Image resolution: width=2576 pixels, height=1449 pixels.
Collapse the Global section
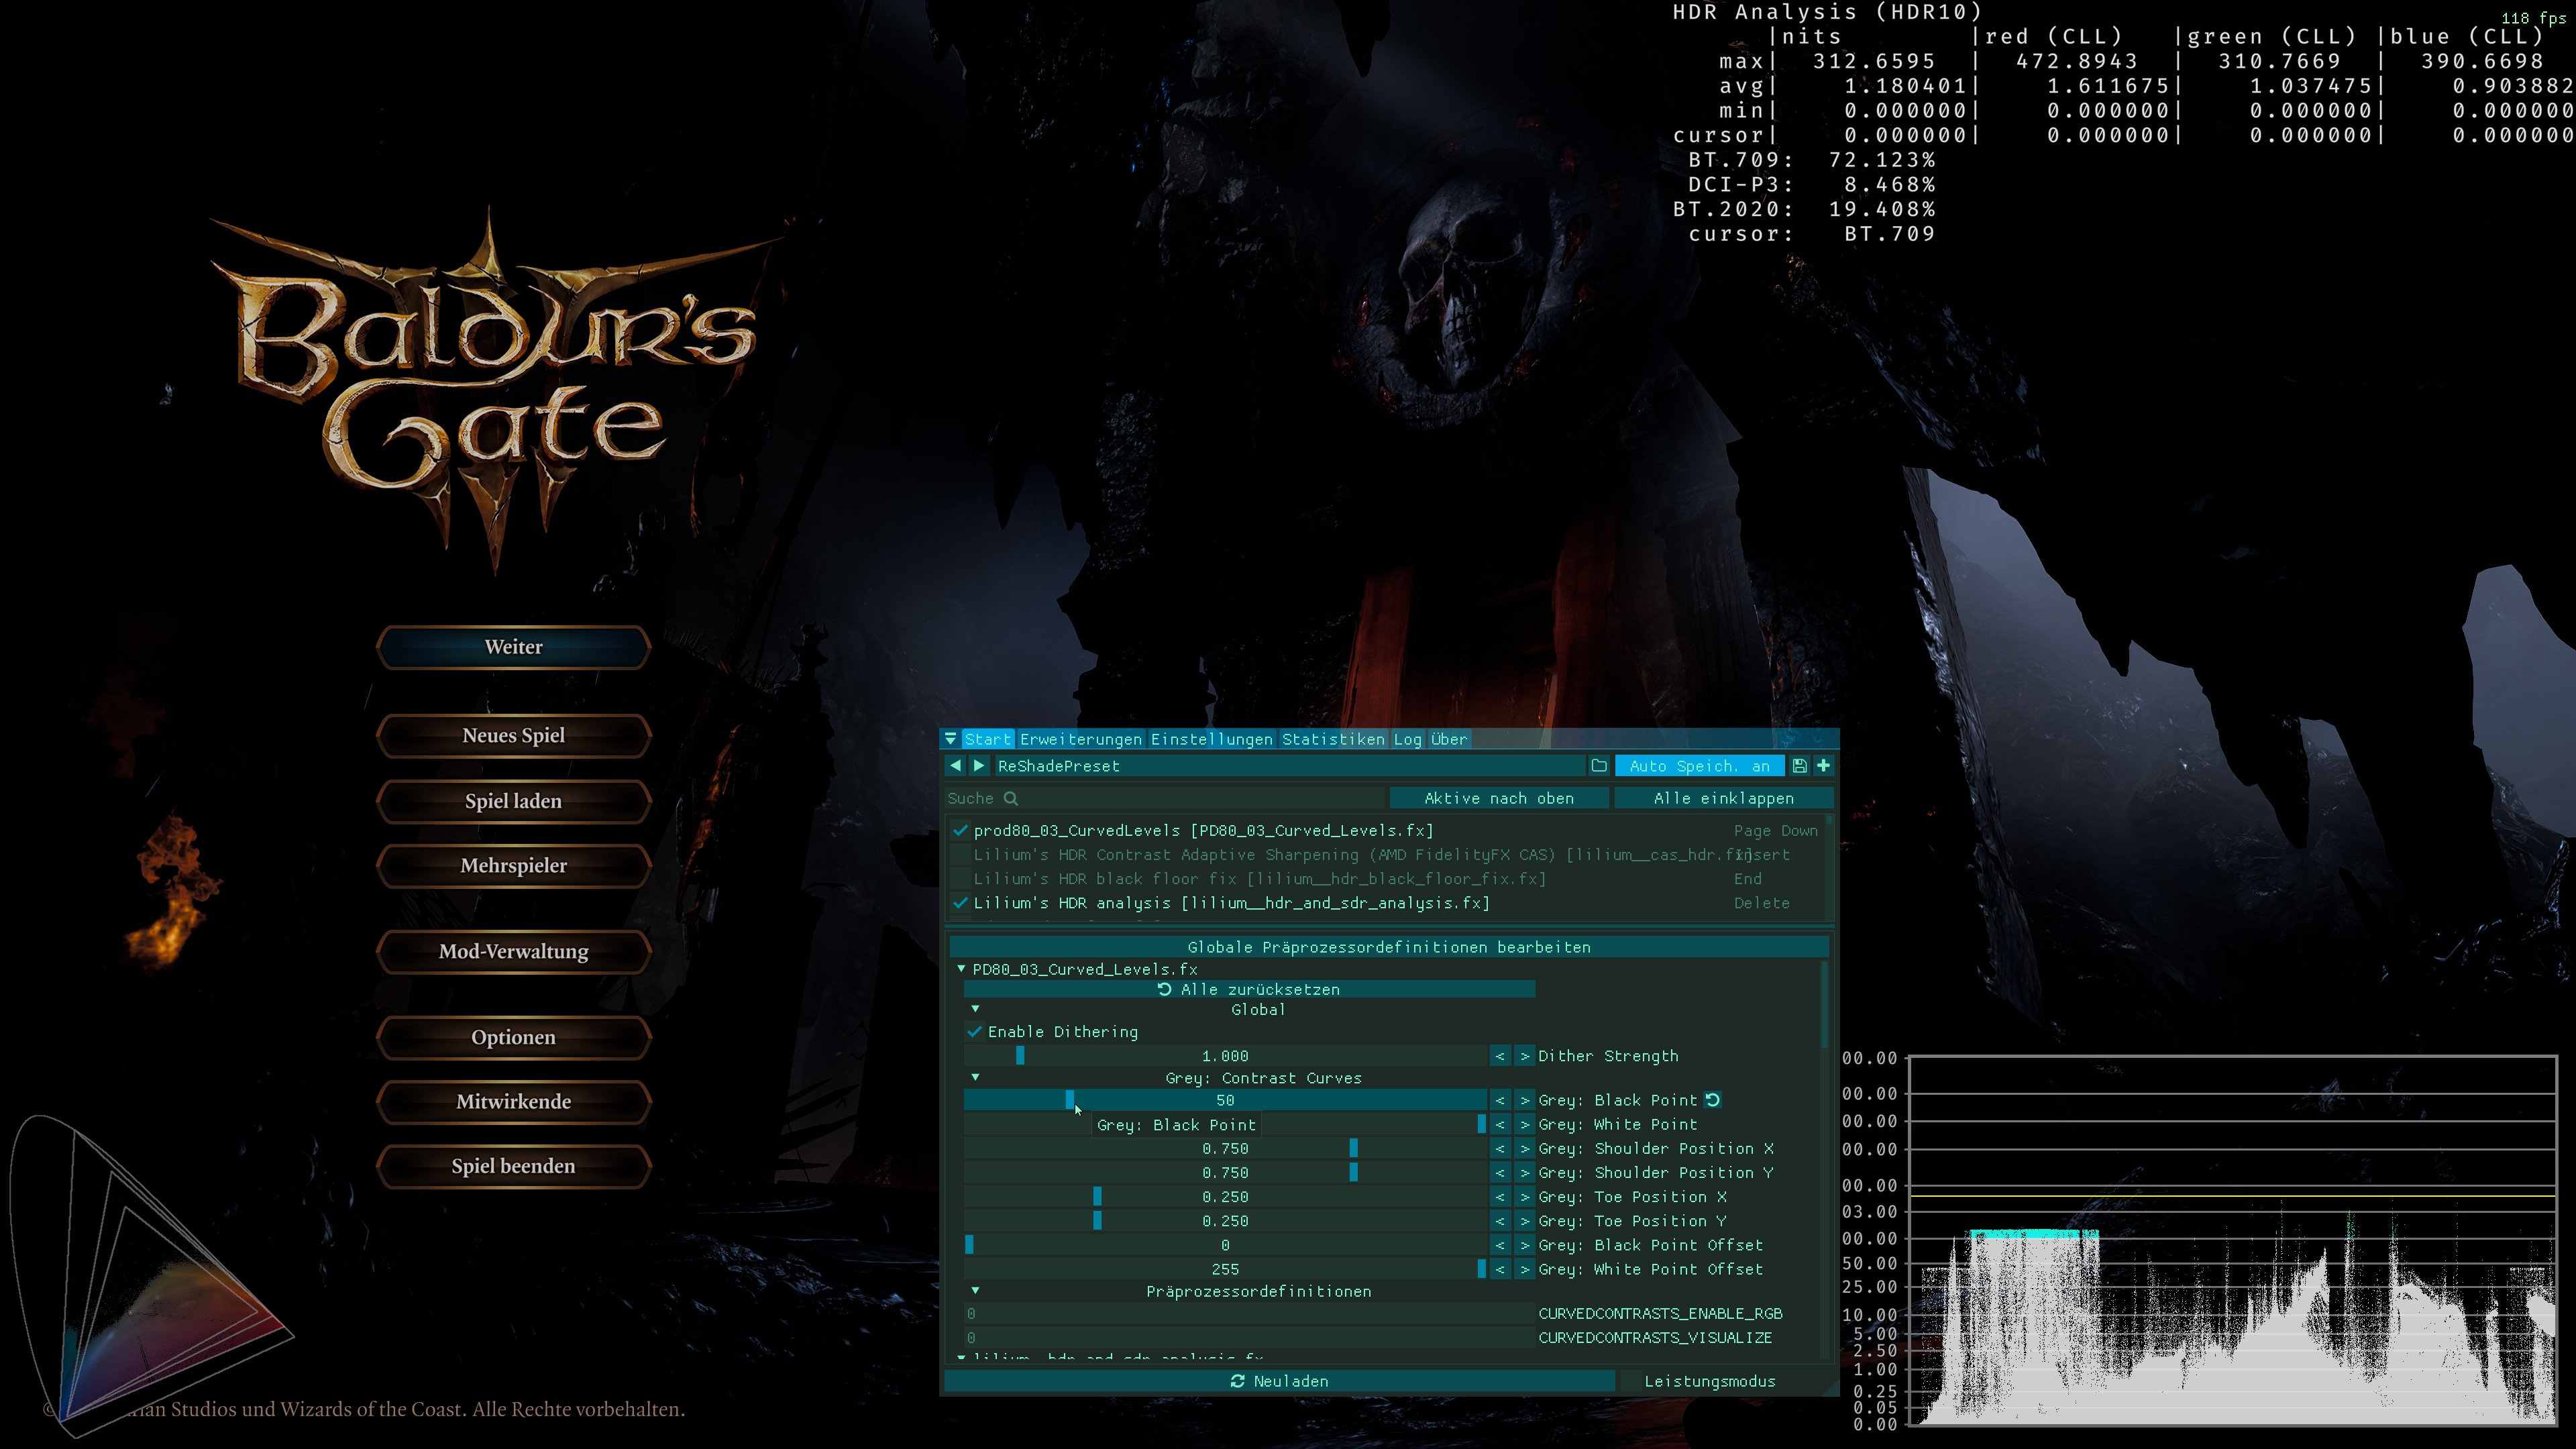975,1009
